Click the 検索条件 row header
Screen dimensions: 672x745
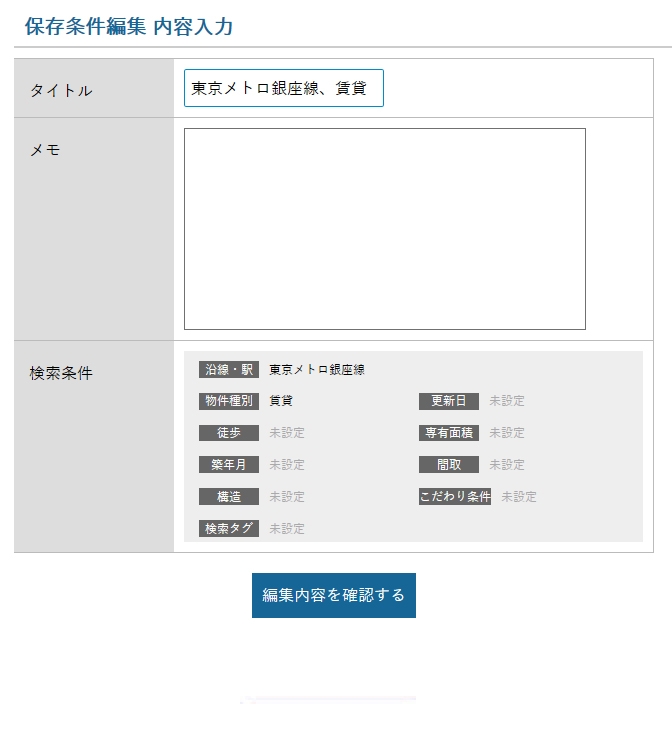coord(61,373)
